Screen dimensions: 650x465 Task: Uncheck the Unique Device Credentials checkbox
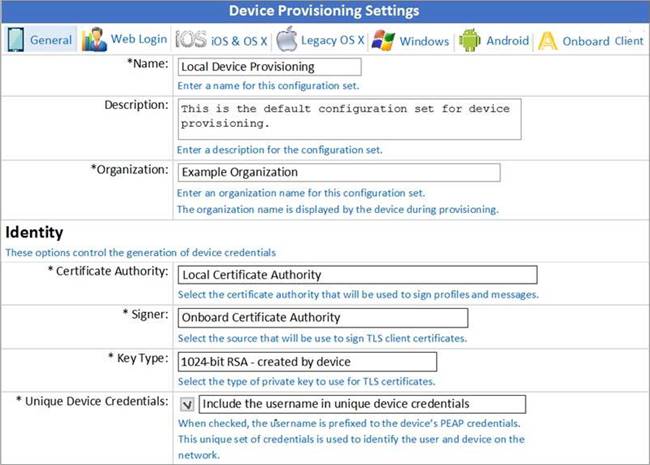187,405
